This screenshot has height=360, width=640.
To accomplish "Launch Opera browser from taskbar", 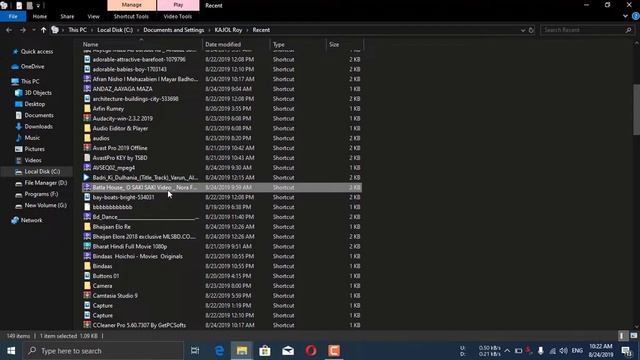I will pyautogui.click(x=311, y=351).
